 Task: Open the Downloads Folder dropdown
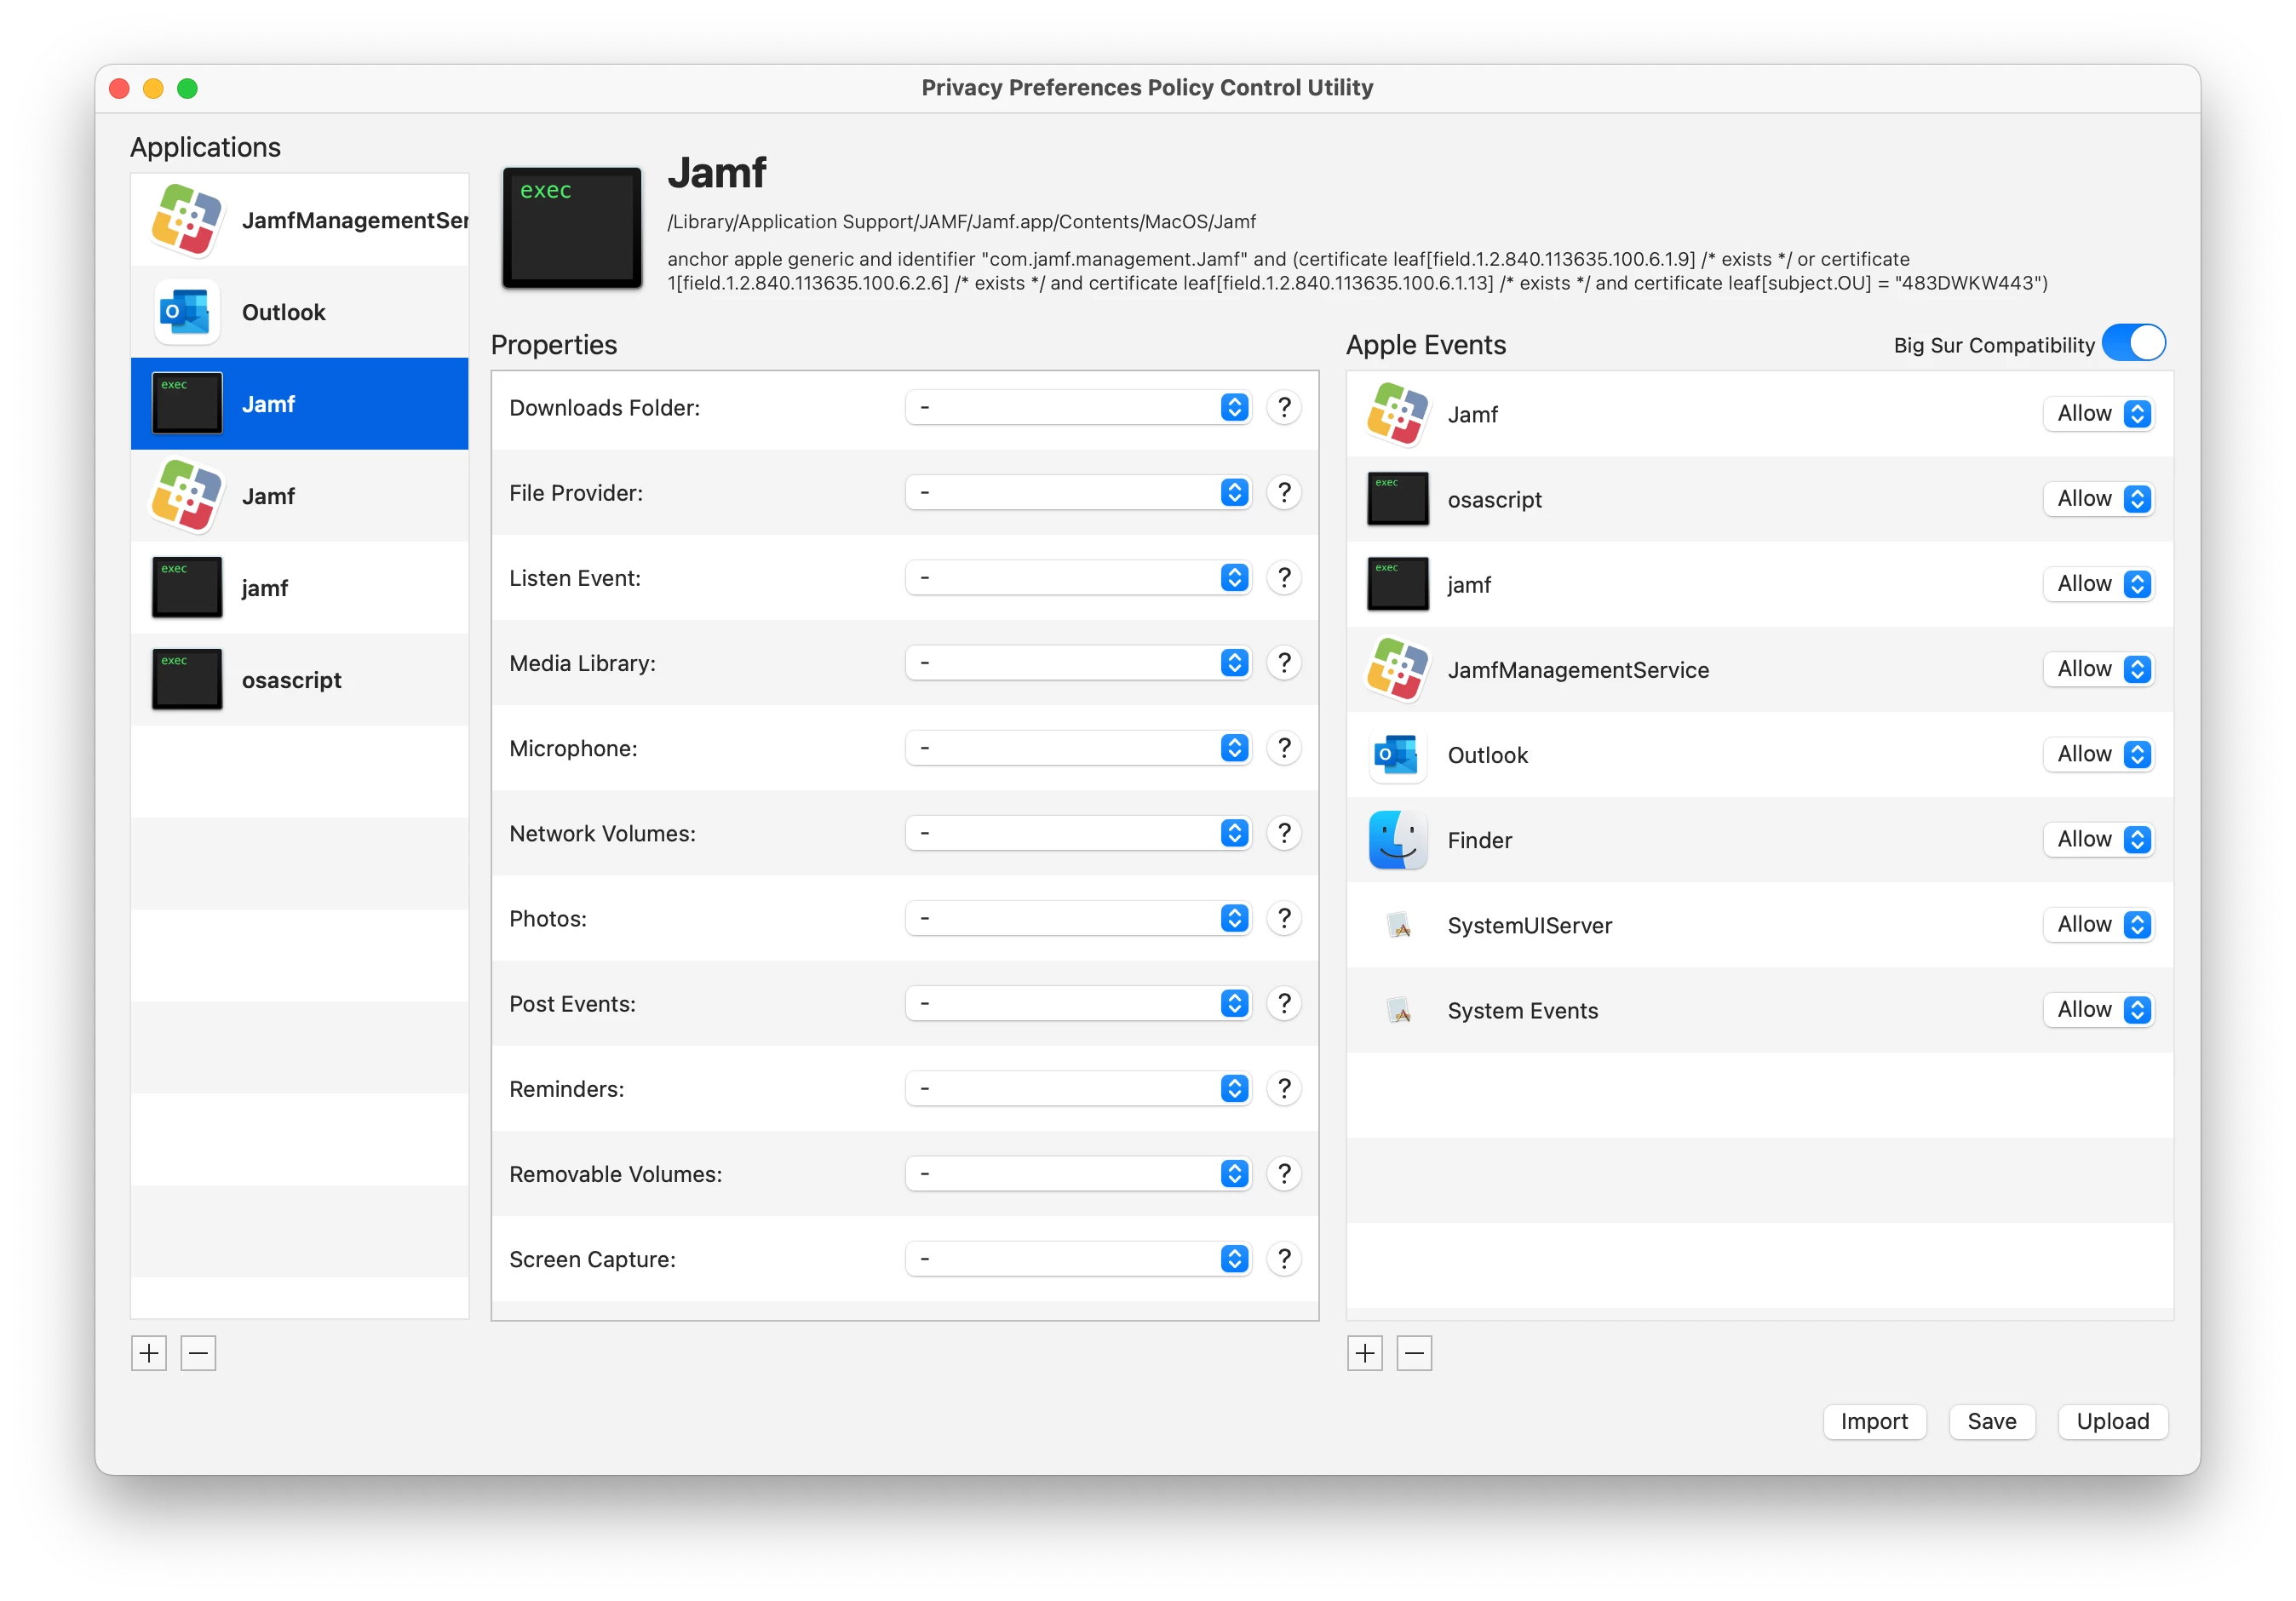1078,408
